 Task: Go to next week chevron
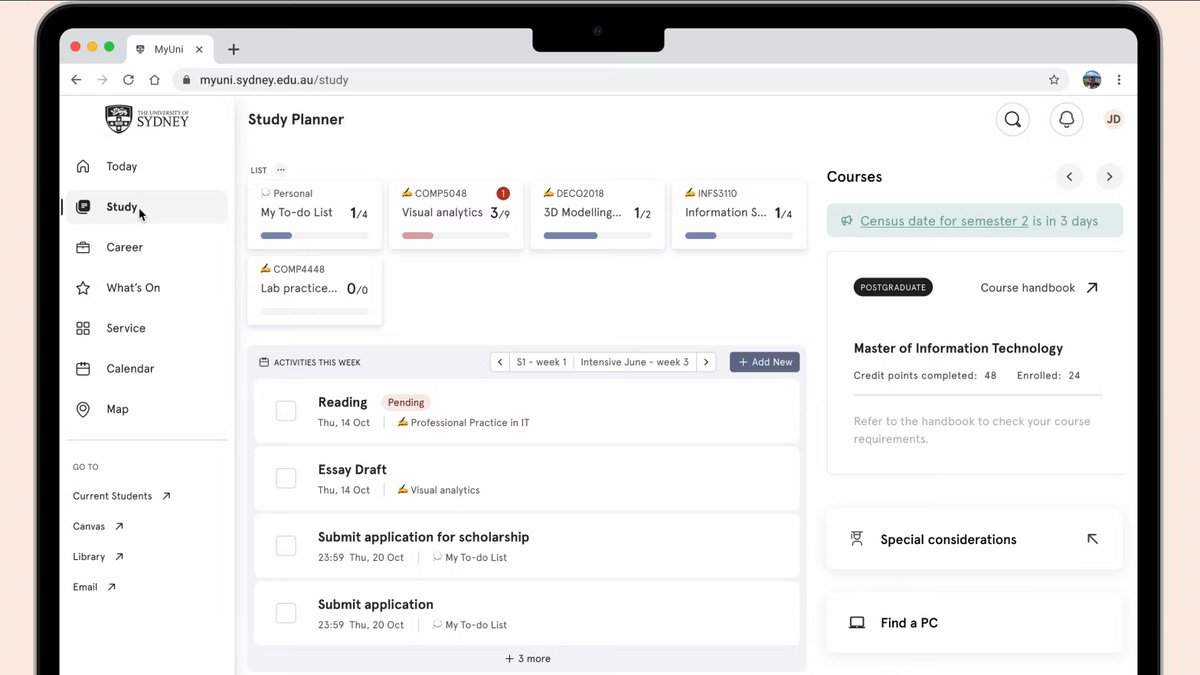point(706,362)
